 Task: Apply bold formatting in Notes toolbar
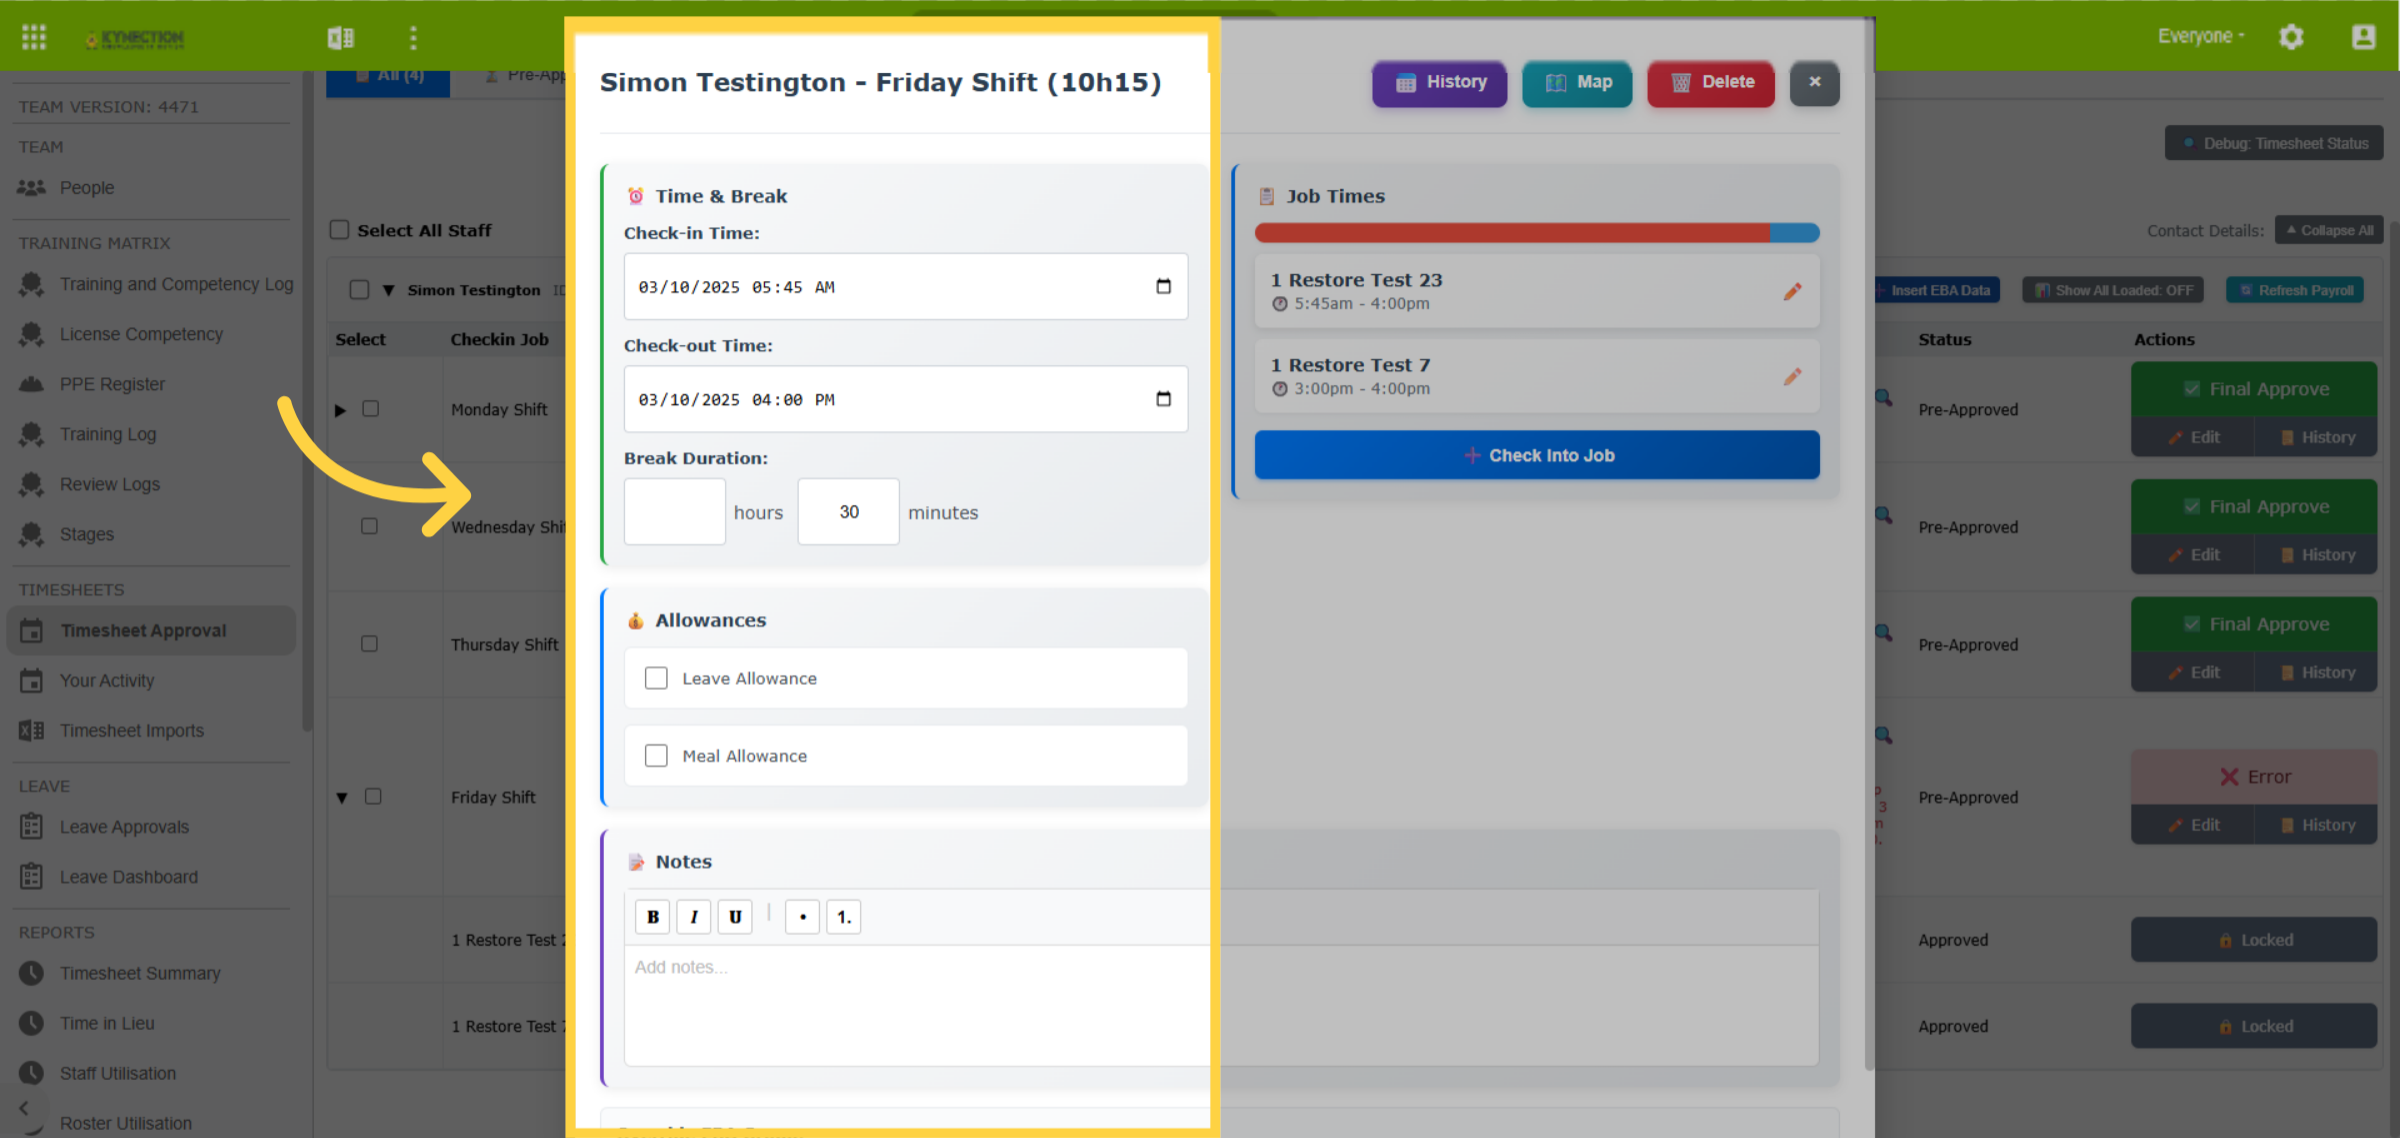click(x=653, y=916)
